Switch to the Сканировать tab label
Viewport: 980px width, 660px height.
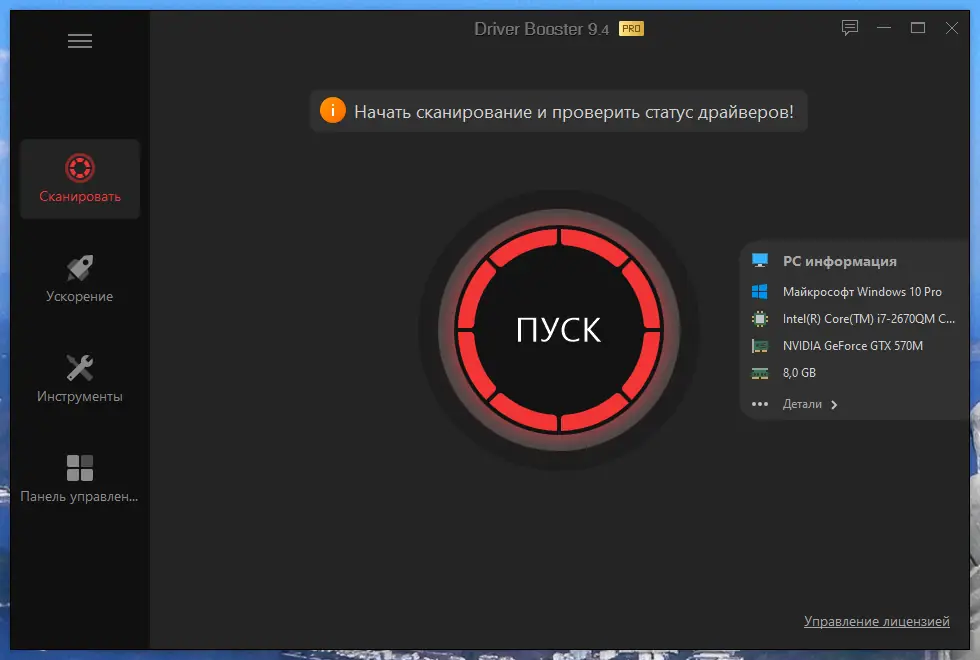tap(80, 196)
